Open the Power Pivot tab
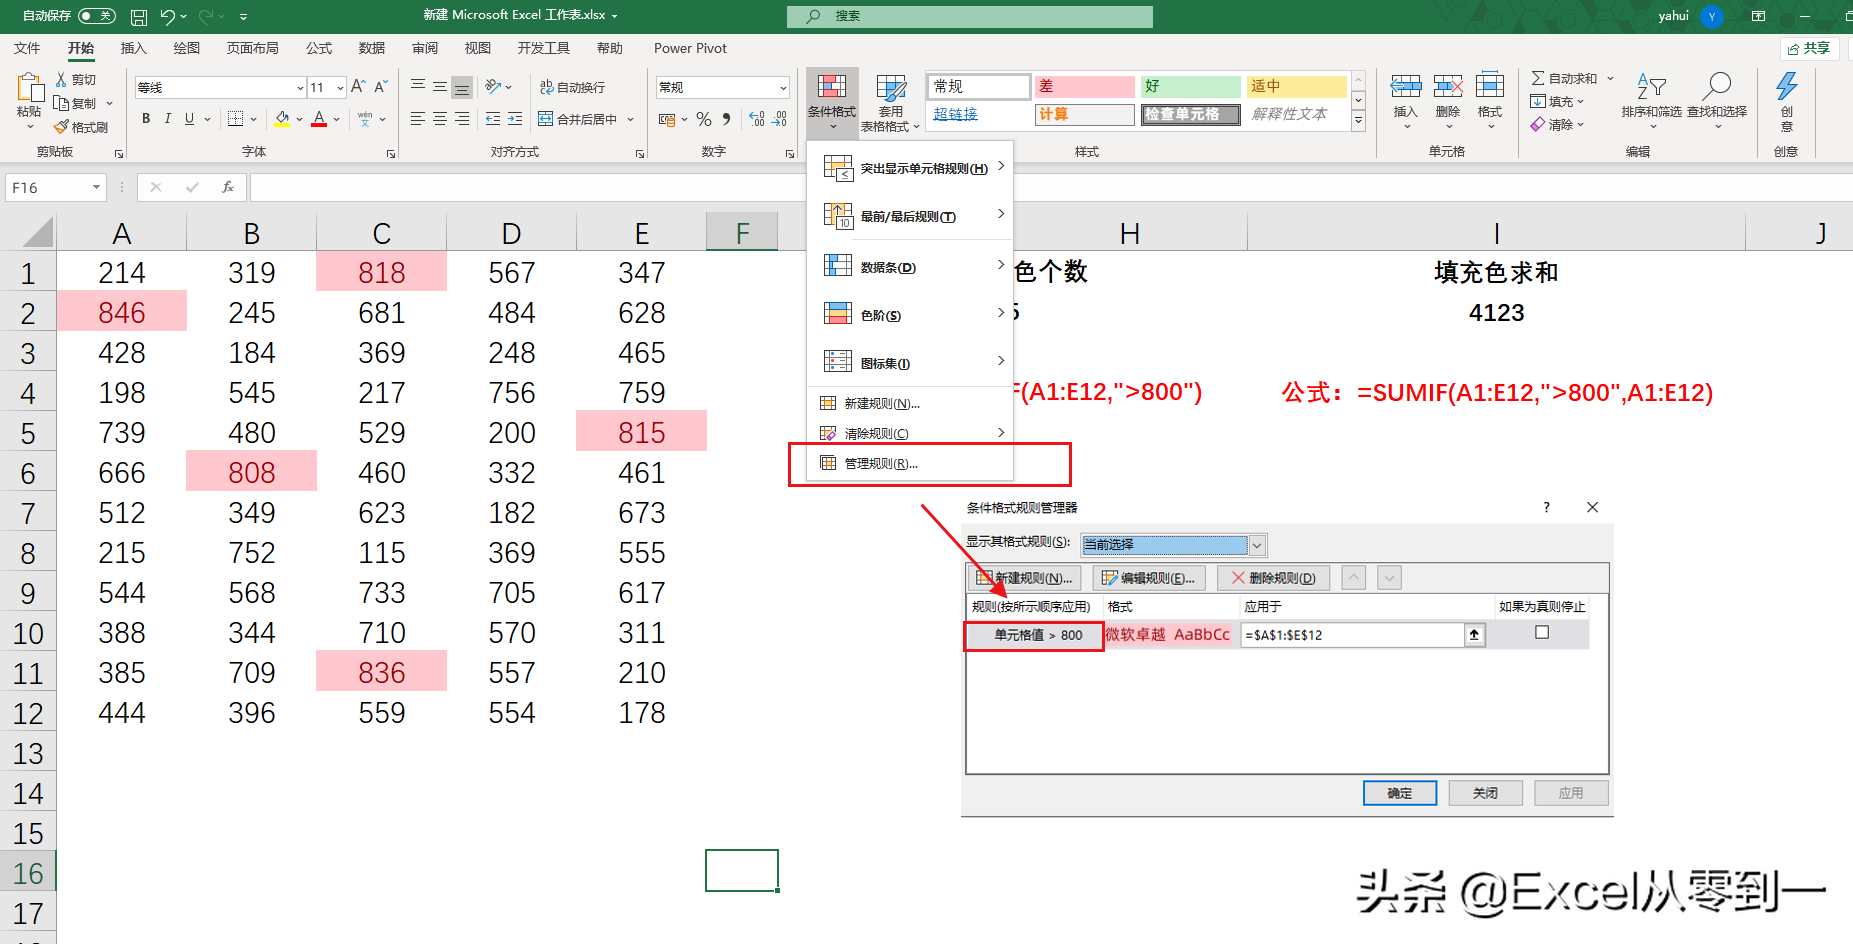This screenshot has width=1853, height=944. 690,48
